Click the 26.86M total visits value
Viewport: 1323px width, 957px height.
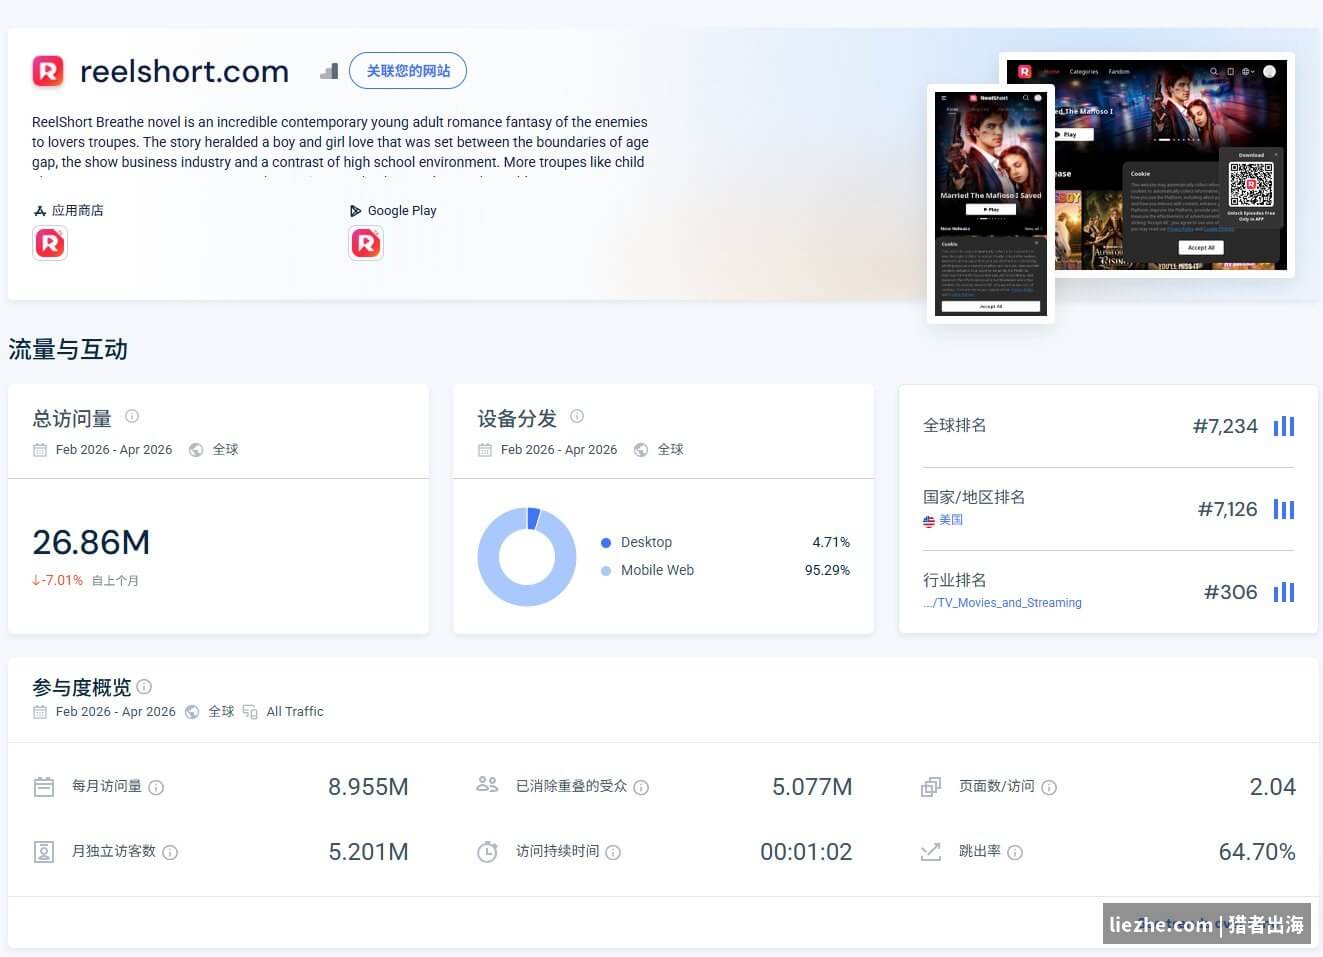coord(91,542)
